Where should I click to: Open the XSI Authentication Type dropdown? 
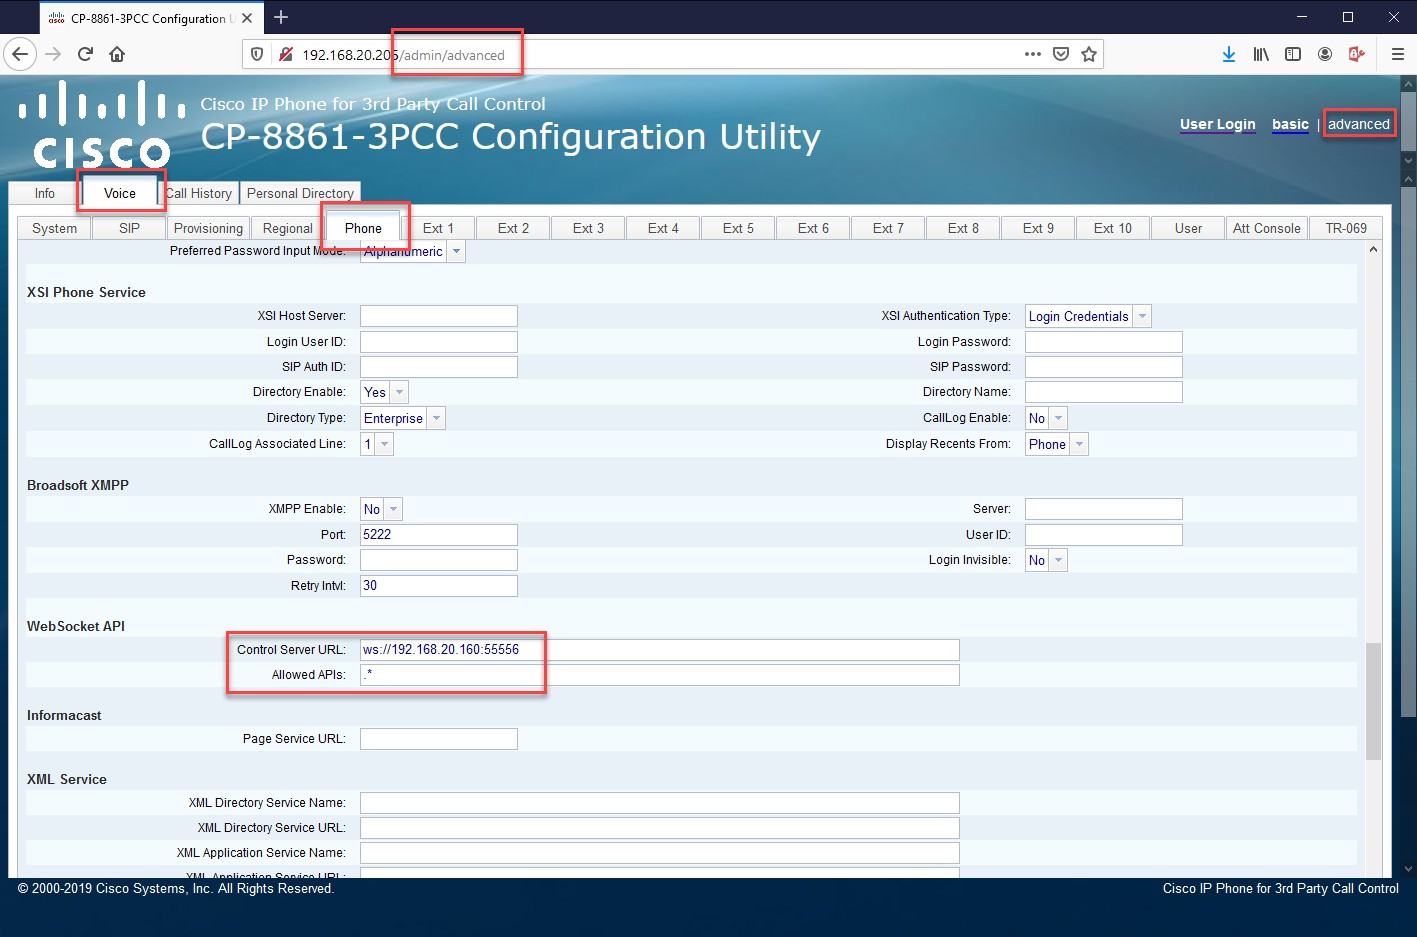point(1088,316)
